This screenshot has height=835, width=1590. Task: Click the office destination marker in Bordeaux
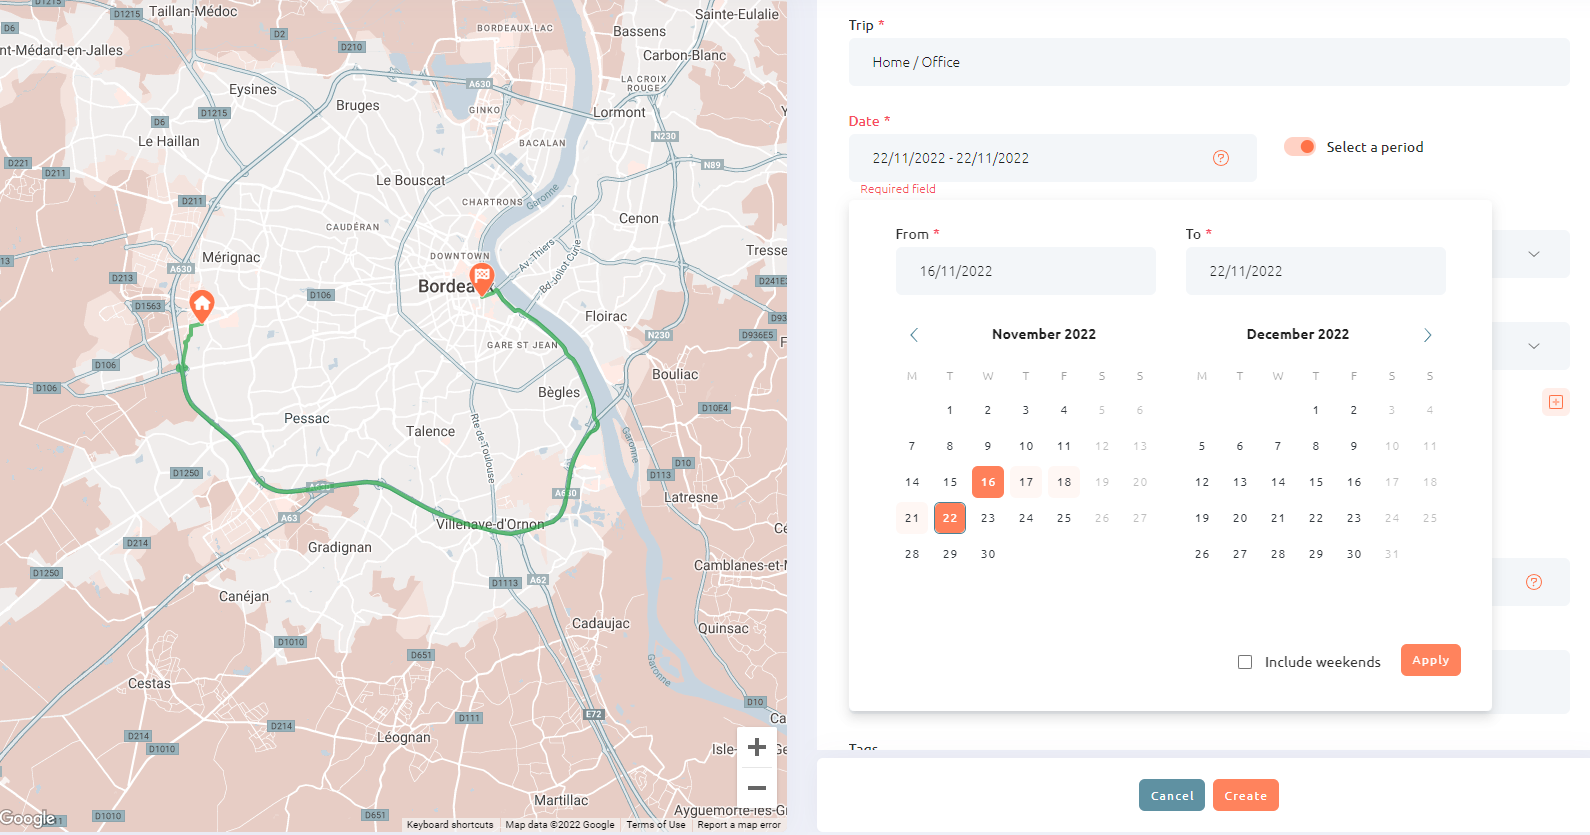tap(482, 278)
